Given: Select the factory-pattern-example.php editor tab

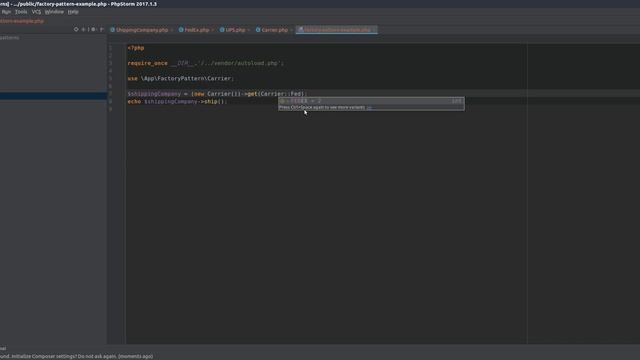Looking at the screenshot, I should coord(337,30).
